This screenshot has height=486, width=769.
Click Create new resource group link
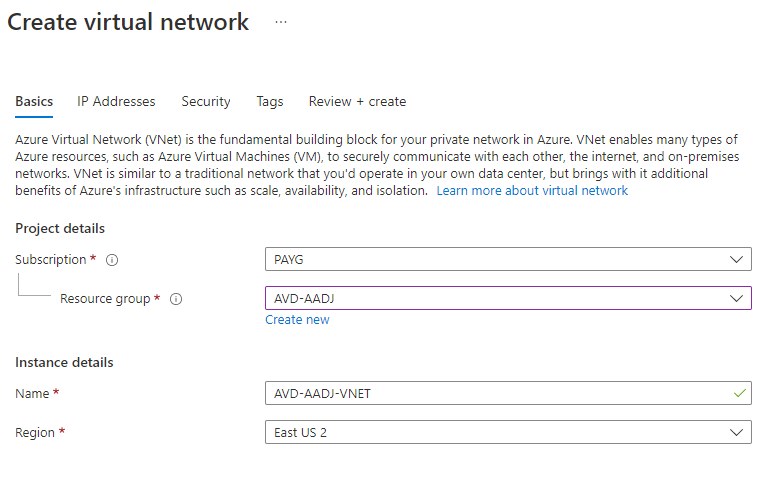pos(297,320)
